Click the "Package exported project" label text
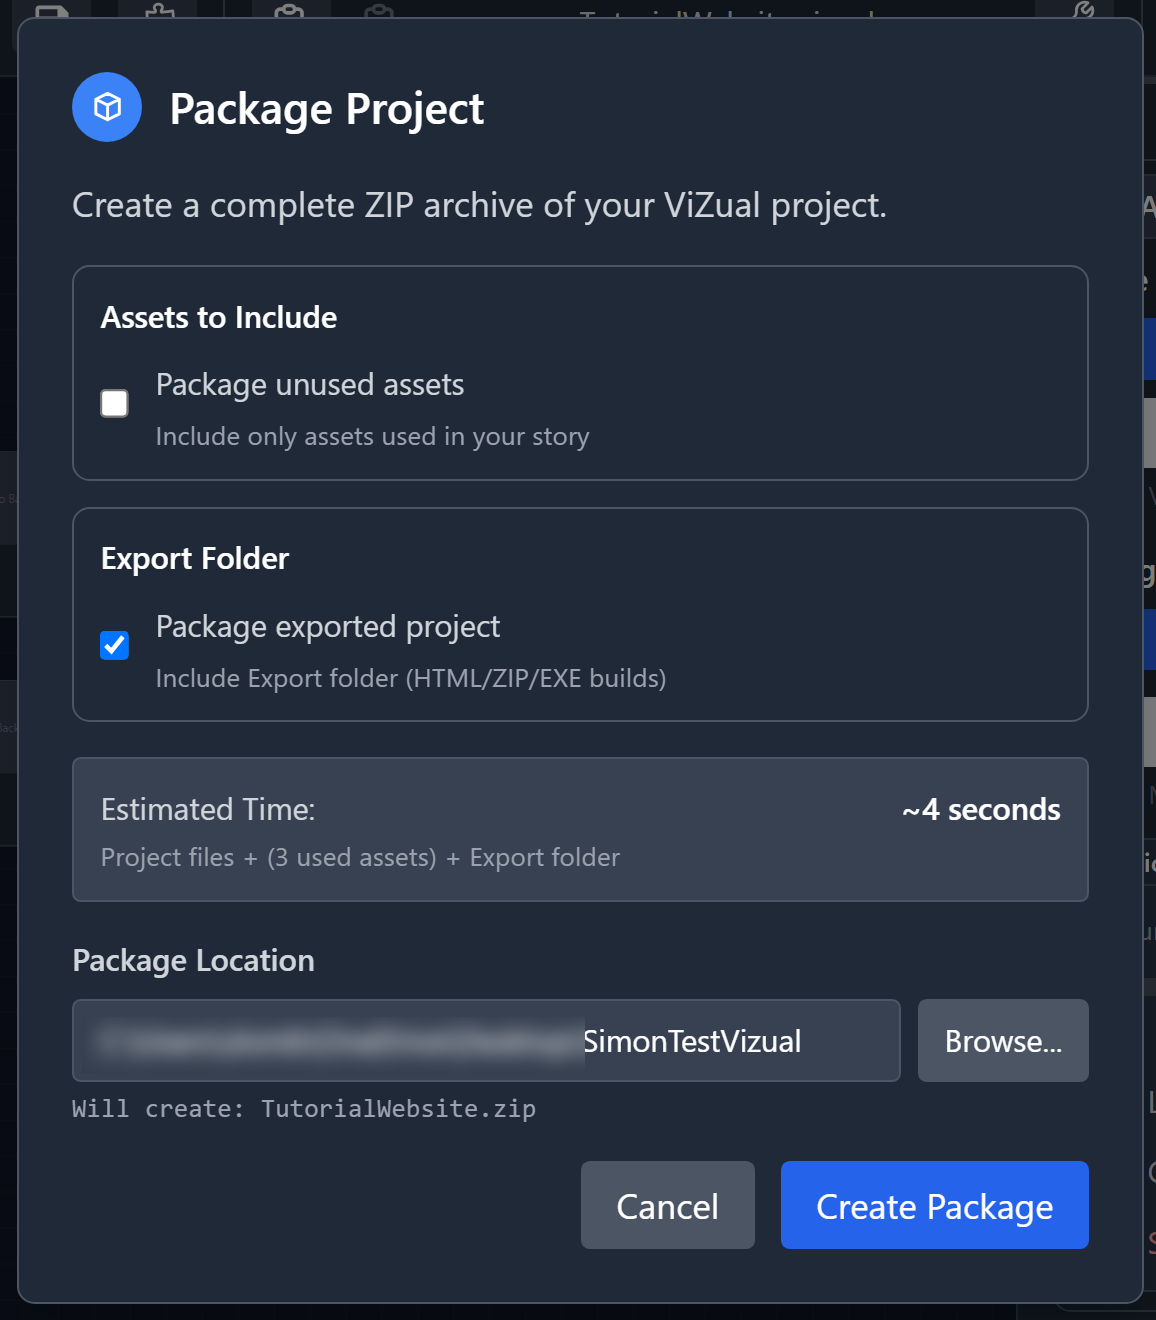1156x1320 pixels. [328, 627]
